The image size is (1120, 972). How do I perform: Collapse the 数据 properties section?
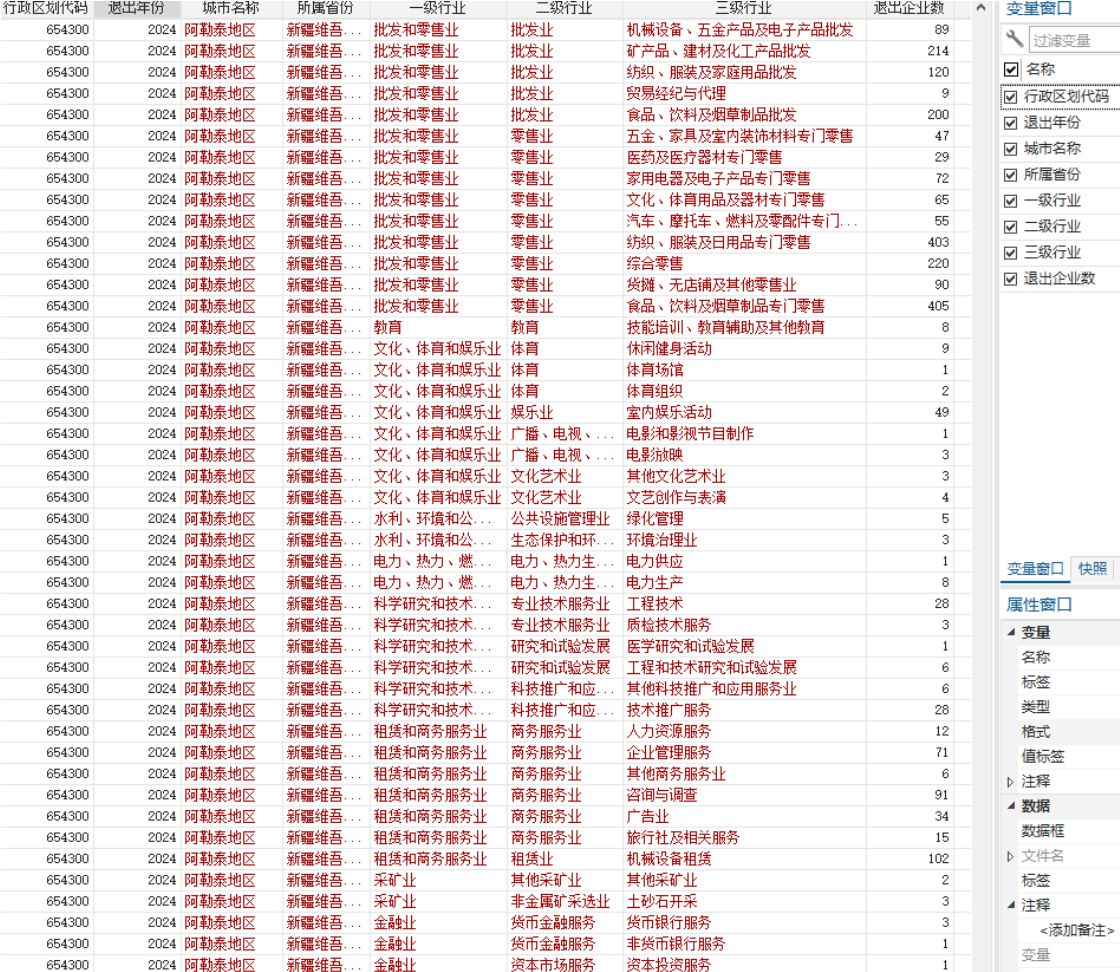click(1011, 806)
